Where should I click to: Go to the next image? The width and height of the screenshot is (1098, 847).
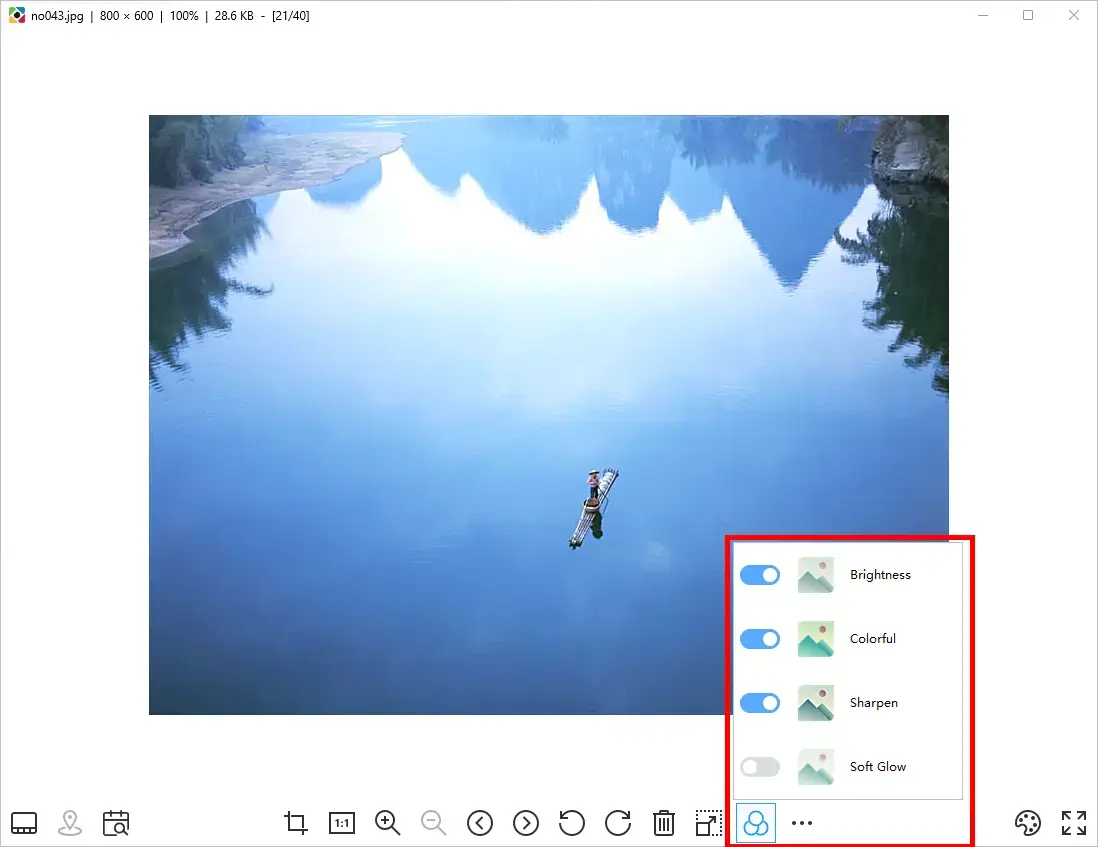pos(525,823)
